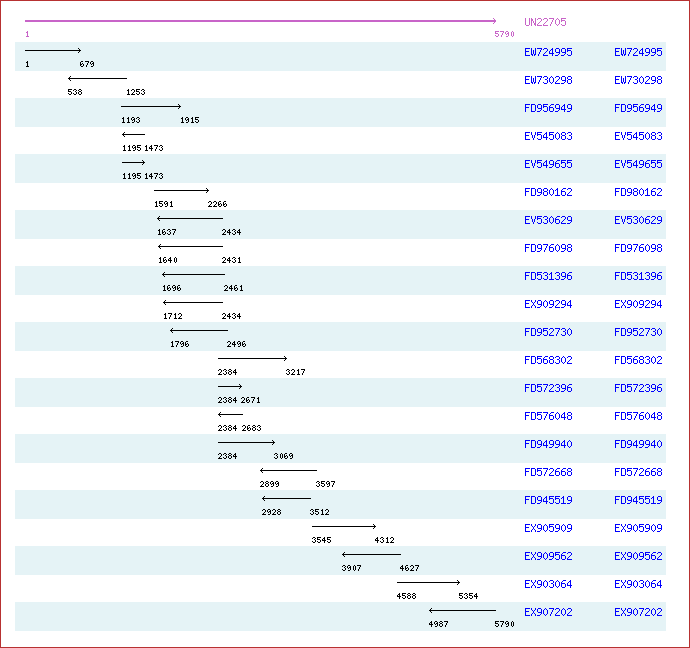The width and height of the screenshot is (690, 648).
Task: Open the left-column FD531396 link
Action: coord(548,276)
